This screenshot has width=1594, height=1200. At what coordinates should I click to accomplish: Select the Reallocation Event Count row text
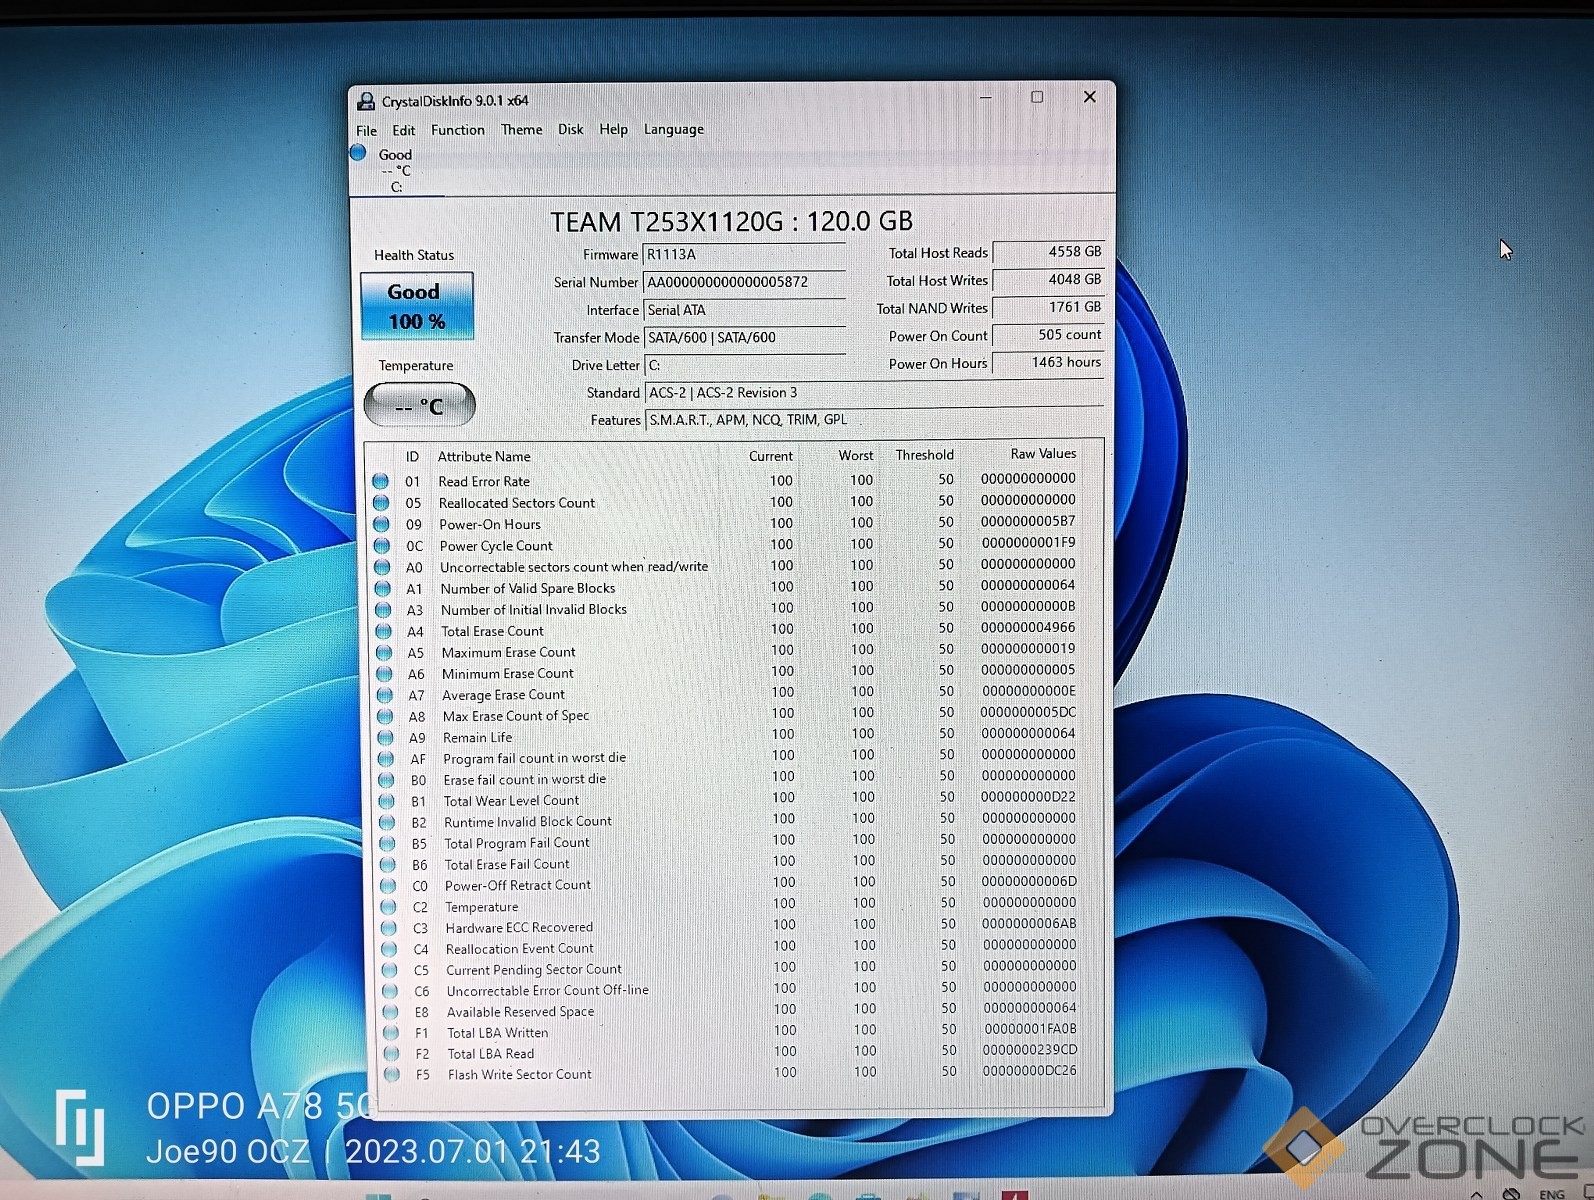click(x=520, y=949)
